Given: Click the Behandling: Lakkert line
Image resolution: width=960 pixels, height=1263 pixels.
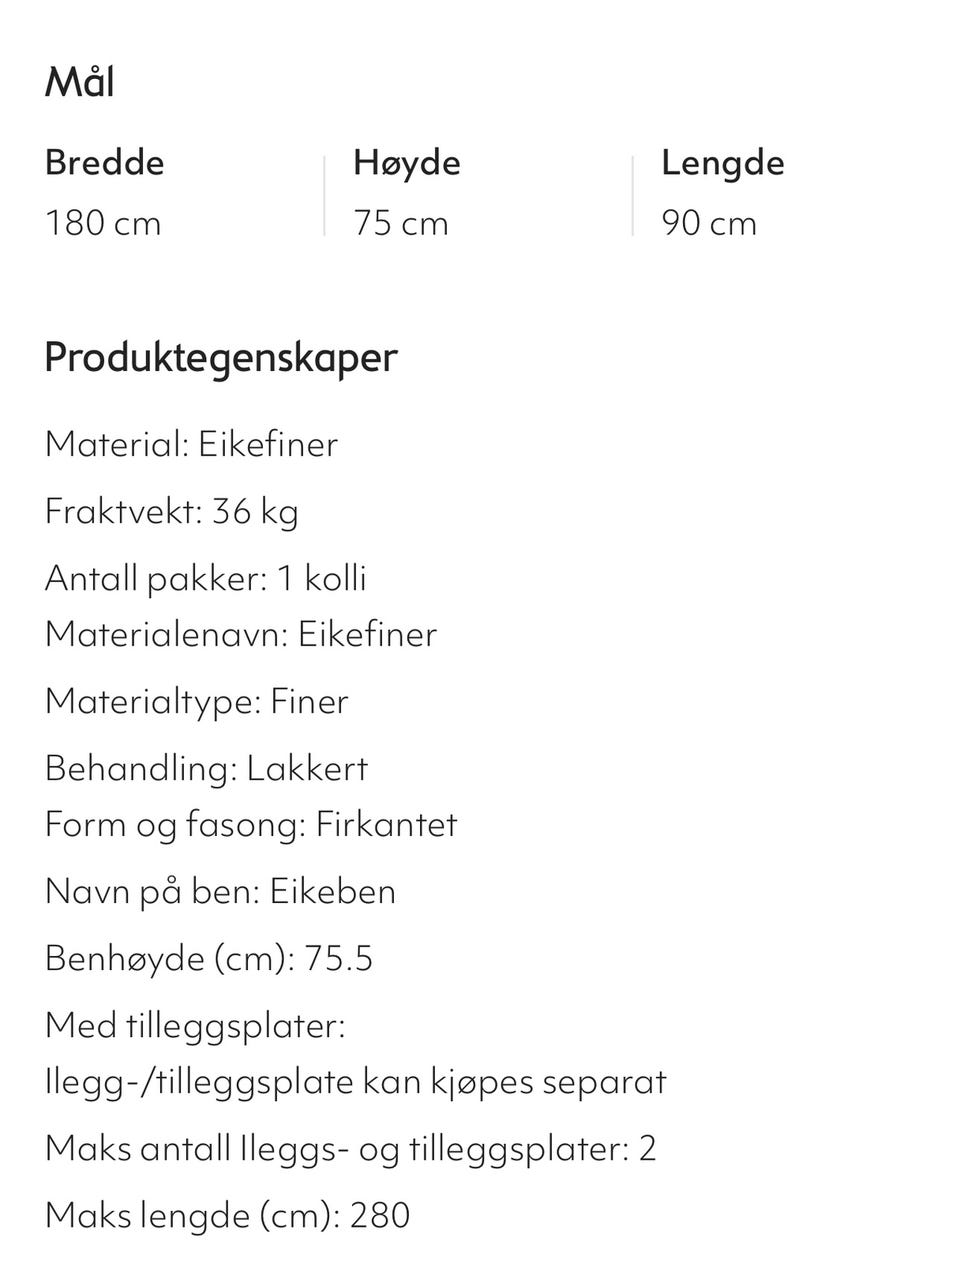Looking at the screenshot, I should [x=206, y=768].
